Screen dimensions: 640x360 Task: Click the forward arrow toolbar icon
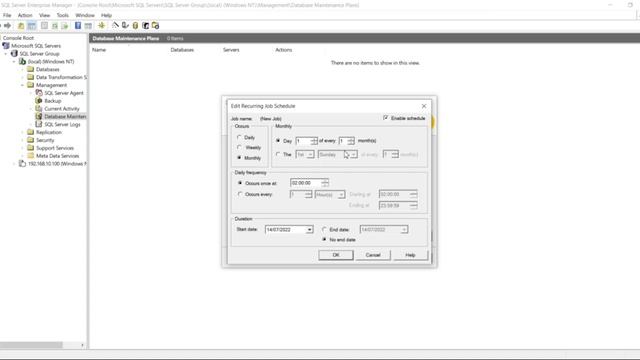7,26
